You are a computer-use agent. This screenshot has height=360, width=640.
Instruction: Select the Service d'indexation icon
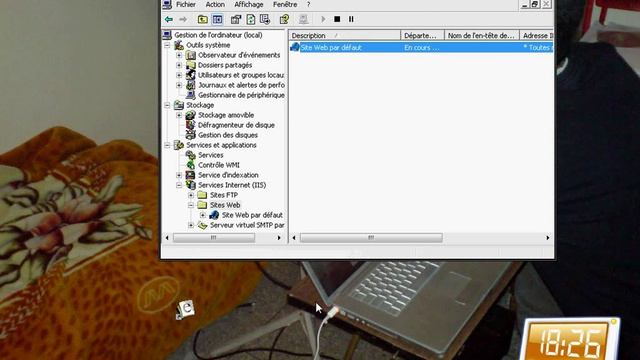191,175
